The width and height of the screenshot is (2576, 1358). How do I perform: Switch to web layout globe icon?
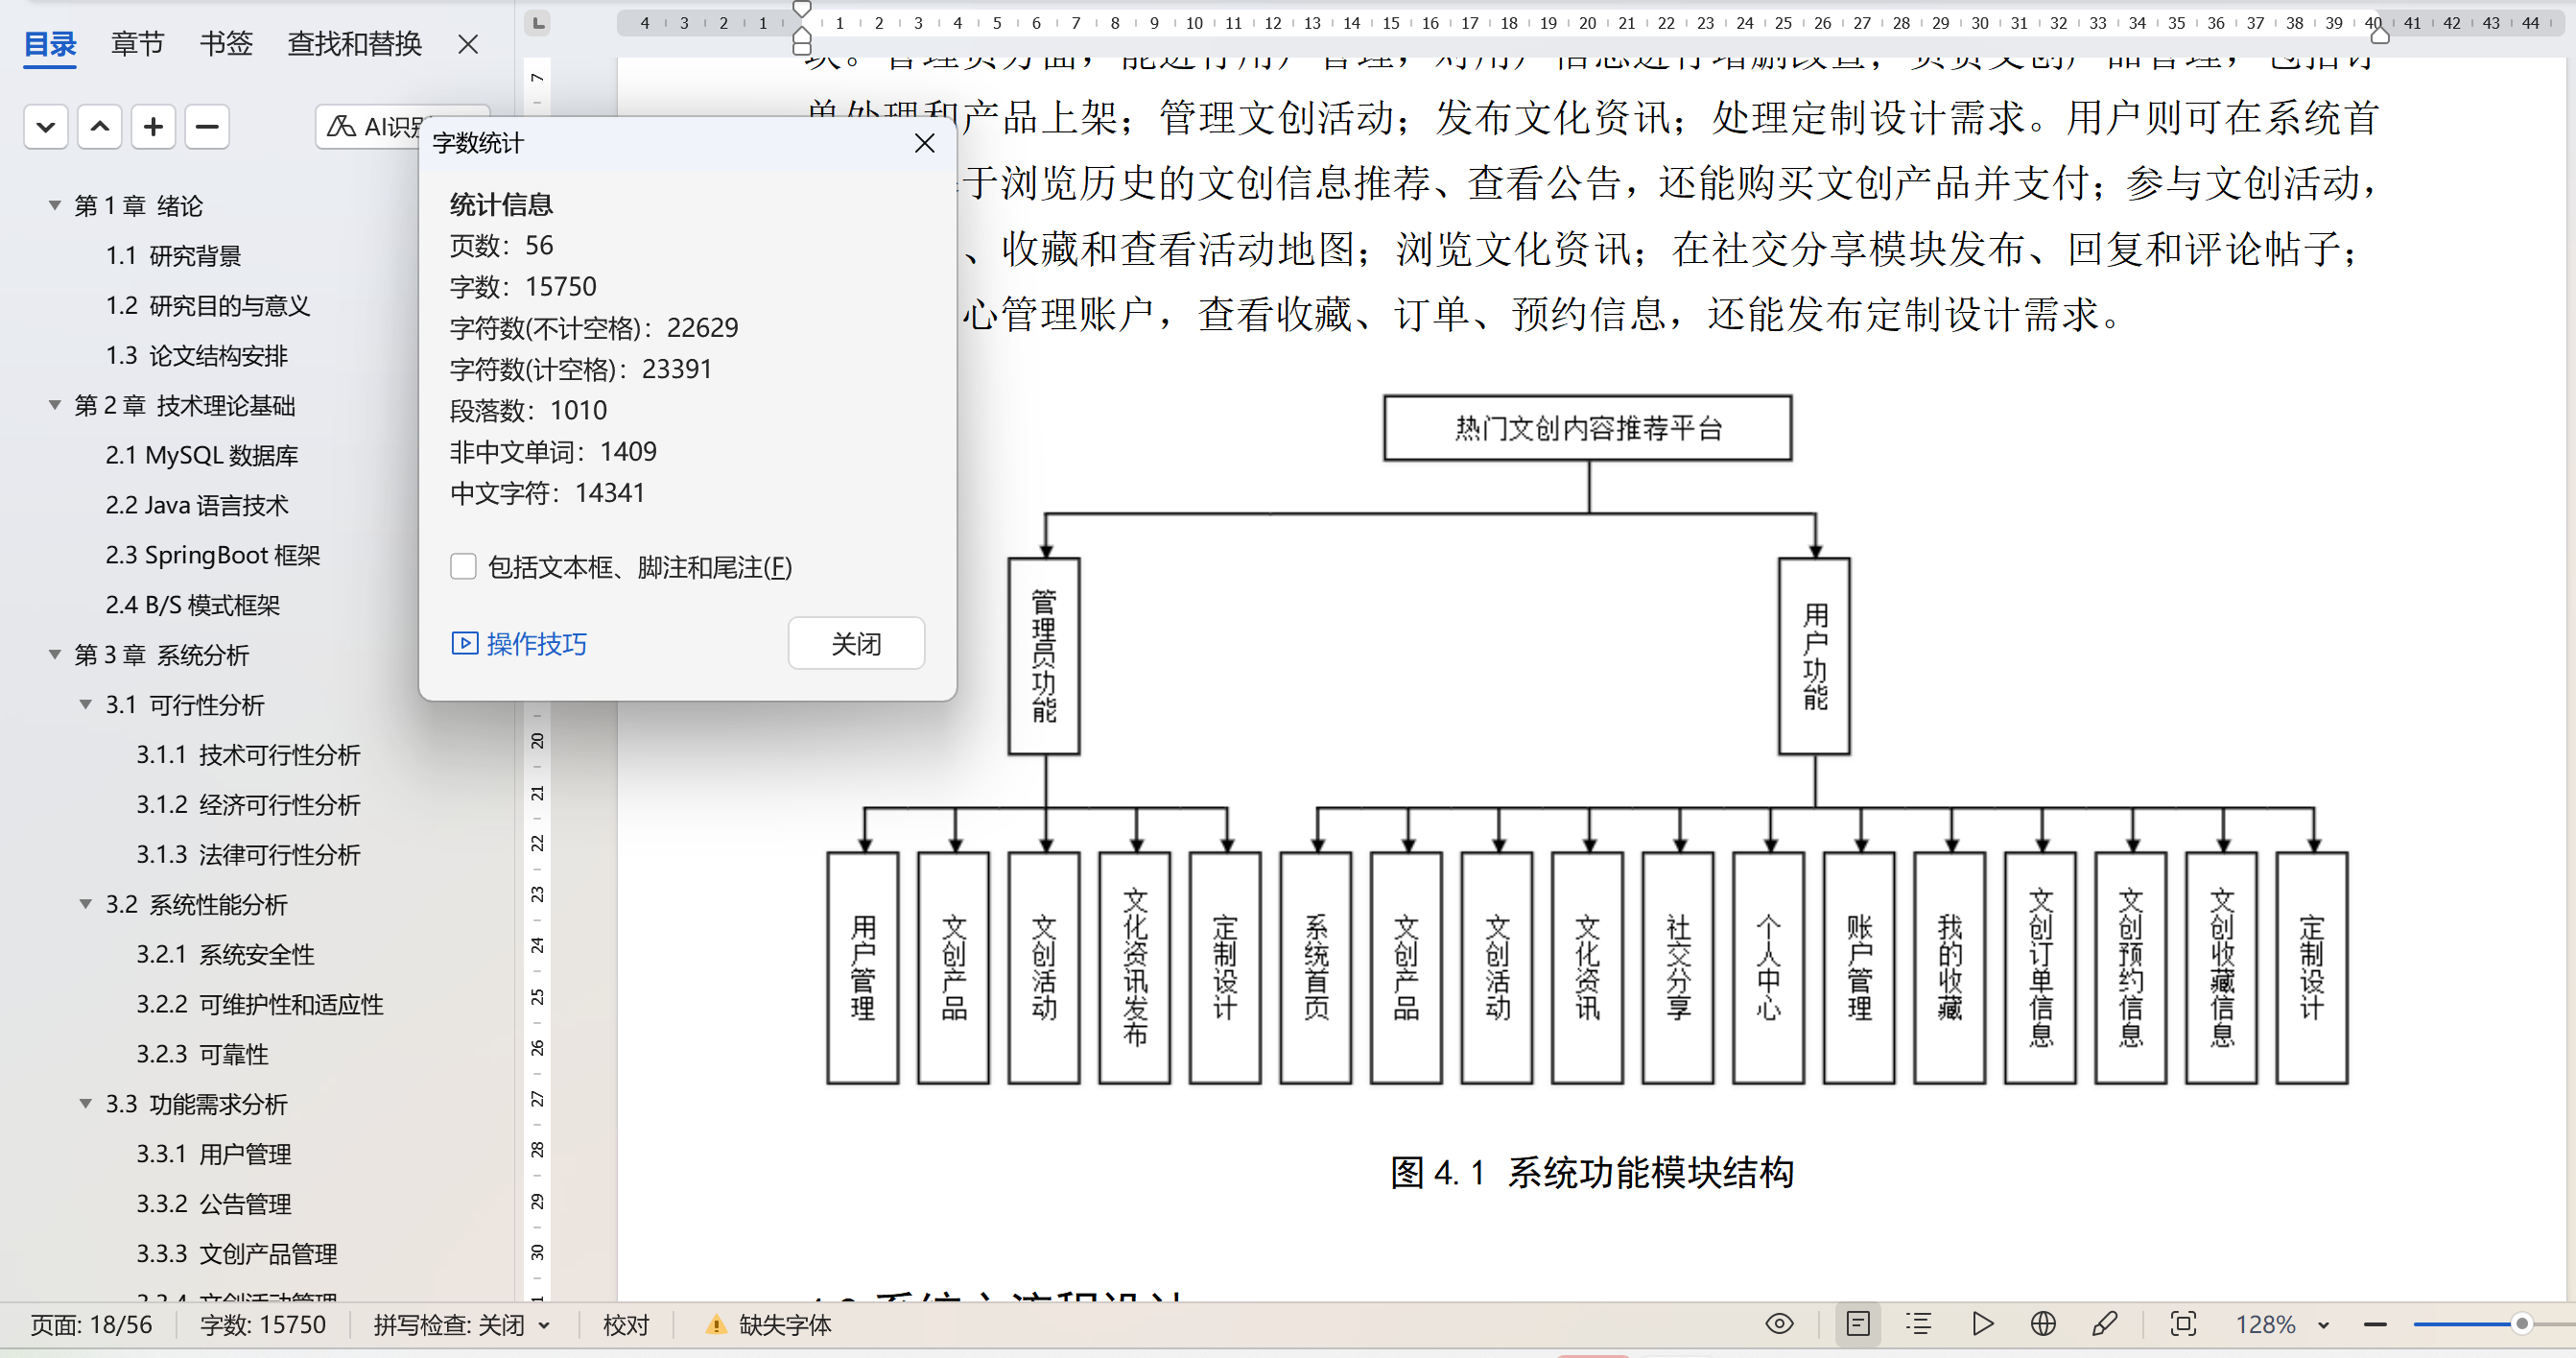click(2043, 1324)
